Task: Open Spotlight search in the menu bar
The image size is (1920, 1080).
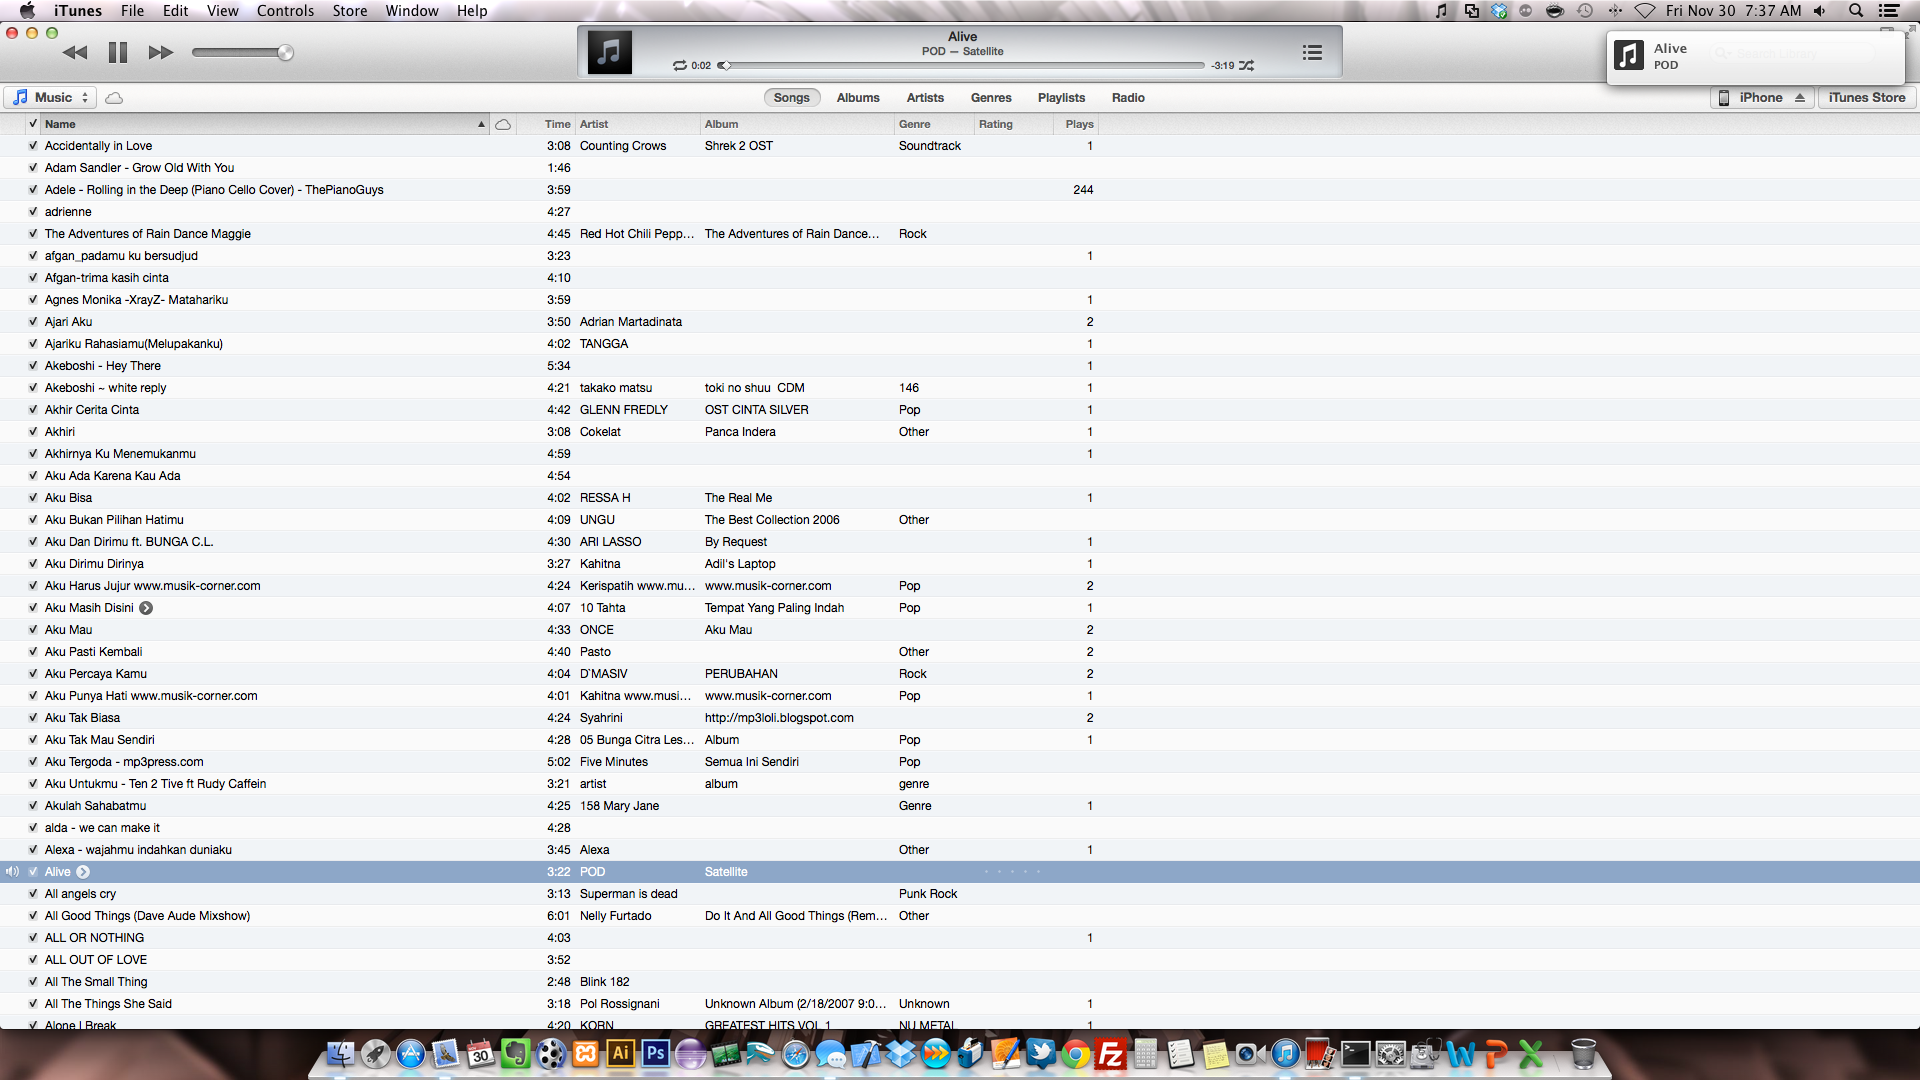Action: [x=1856, y=11]
